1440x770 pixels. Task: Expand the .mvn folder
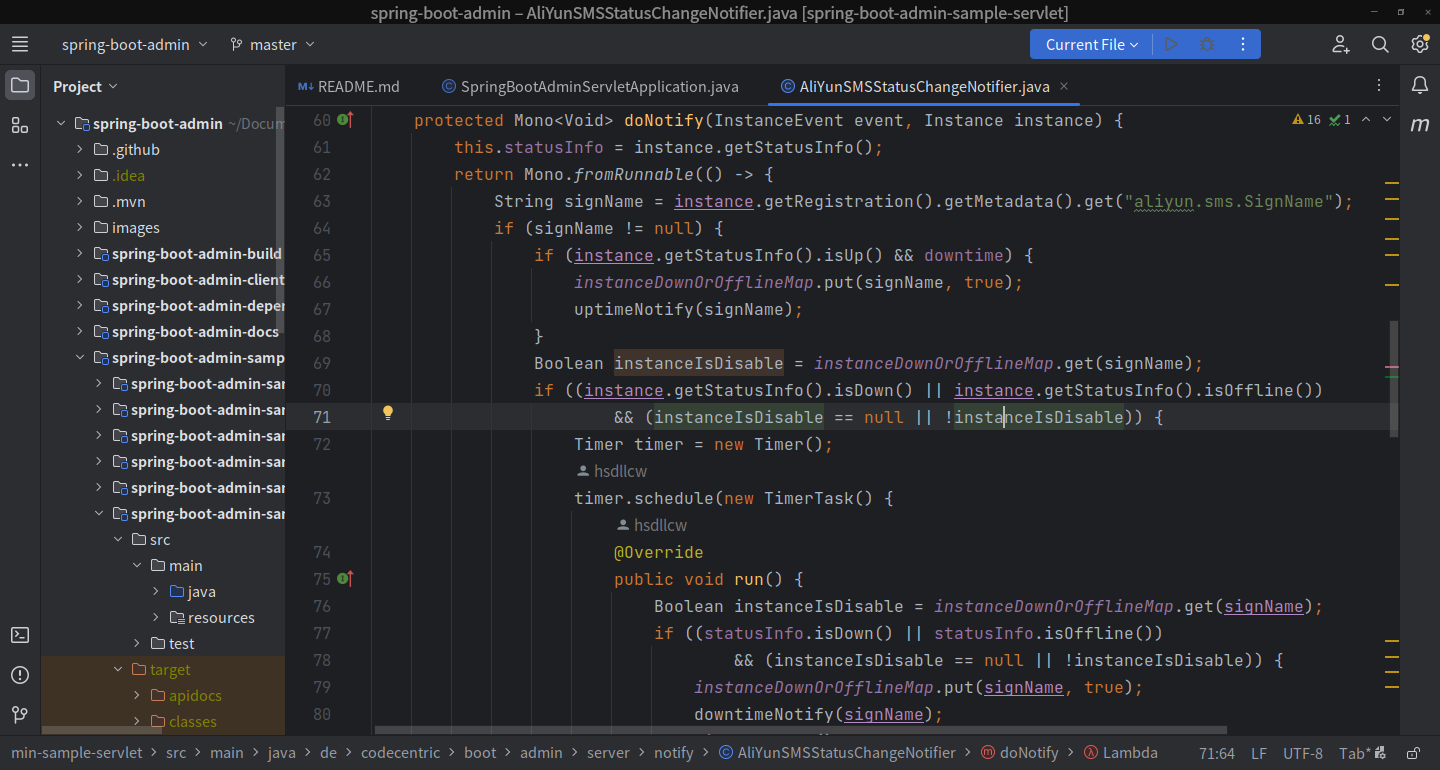tap(80, 202)
